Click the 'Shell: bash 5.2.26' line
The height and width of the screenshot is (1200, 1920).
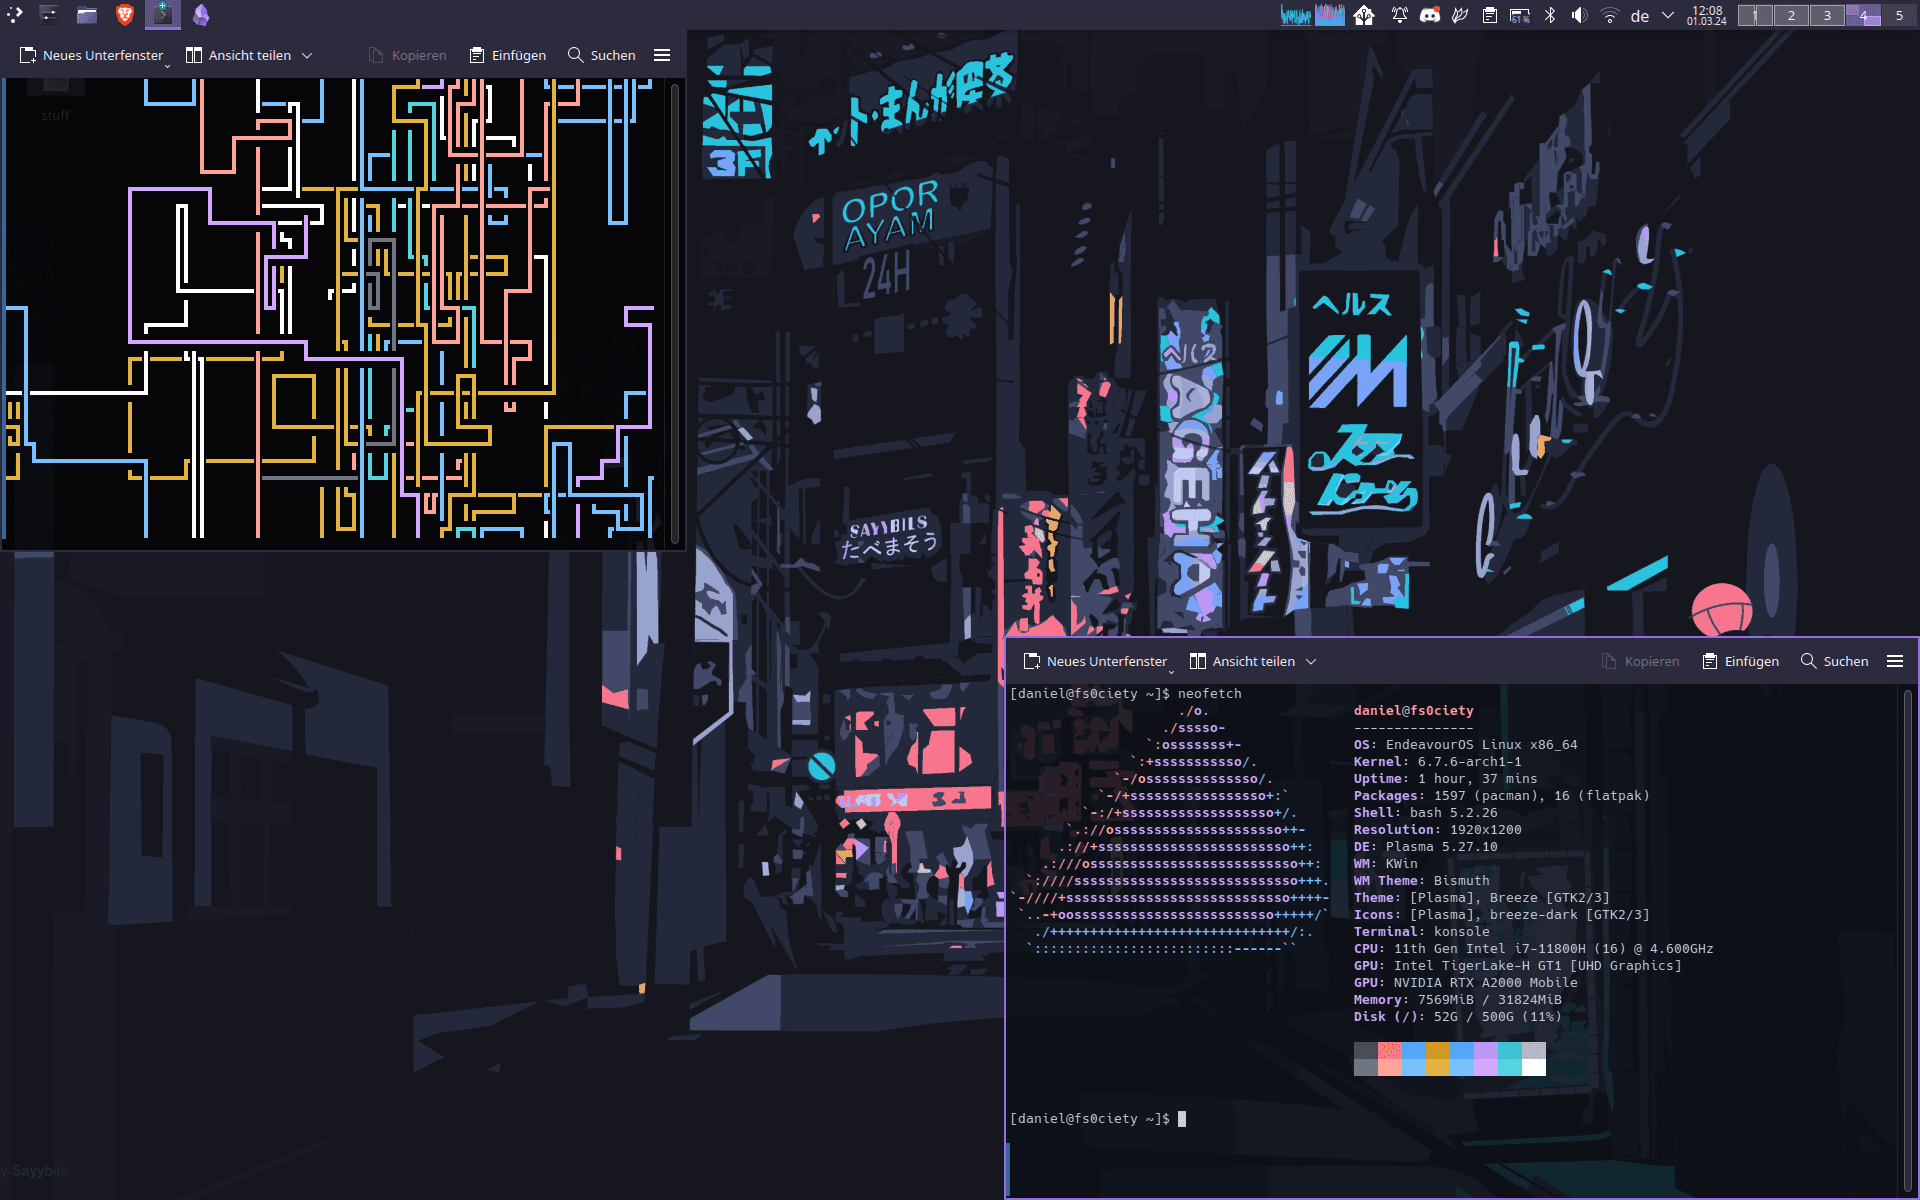(x=1425, y=813)
